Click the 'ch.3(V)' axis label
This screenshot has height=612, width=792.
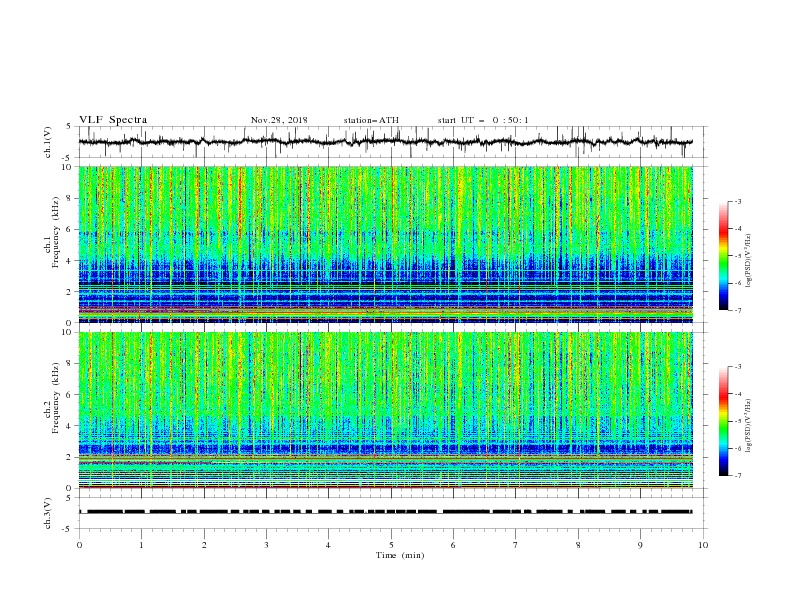point(48,513)
